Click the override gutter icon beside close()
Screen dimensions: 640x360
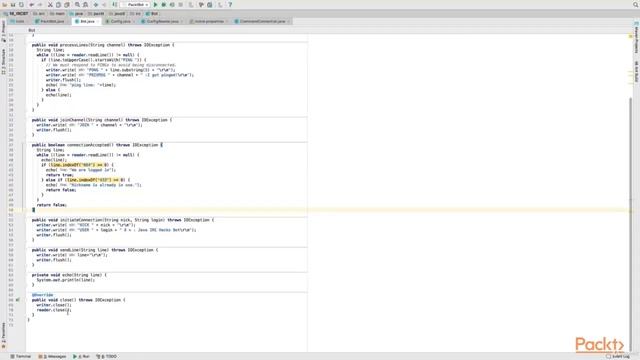pos(18,300)
